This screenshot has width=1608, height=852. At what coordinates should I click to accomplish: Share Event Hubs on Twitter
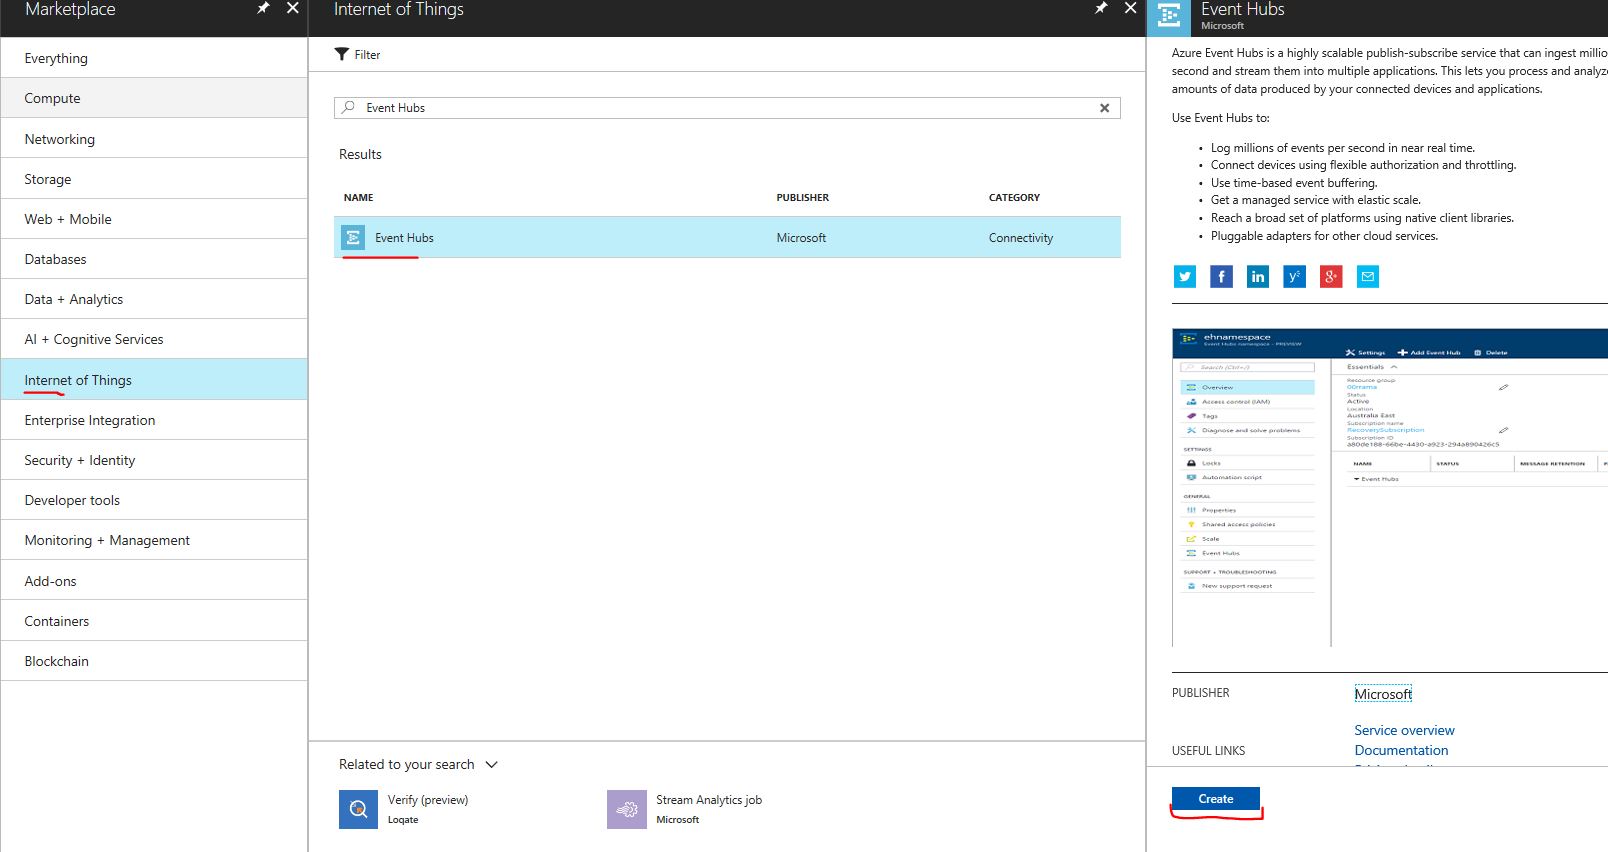coord(1185,277)
